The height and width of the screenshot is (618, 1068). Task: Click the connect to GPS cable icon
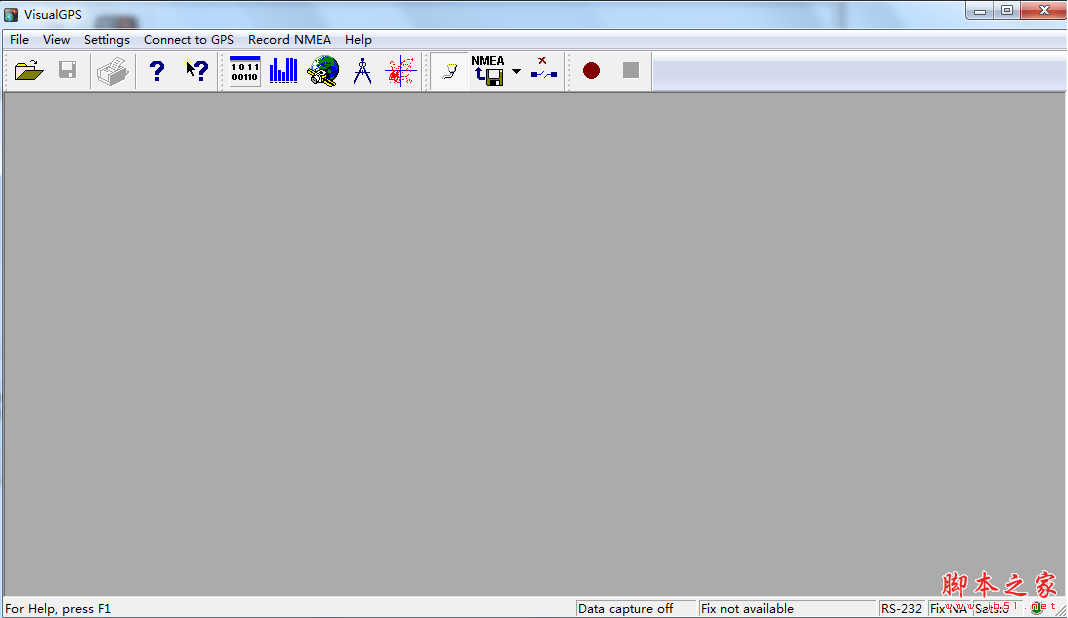[x=450, y=70]
